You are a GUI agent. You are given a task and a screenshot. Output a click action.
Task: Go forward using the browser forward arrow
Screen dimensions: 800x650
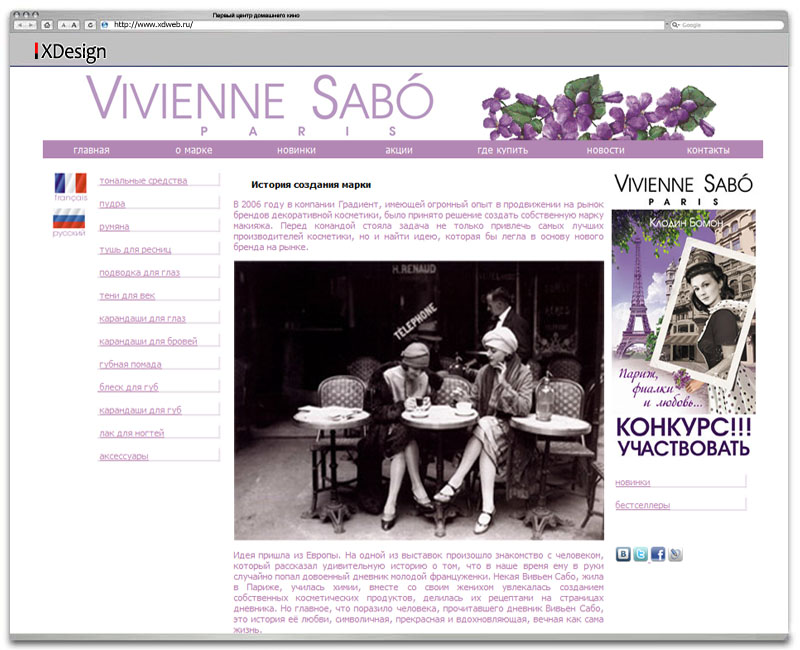pyautogui.click(x=31, y=24)
